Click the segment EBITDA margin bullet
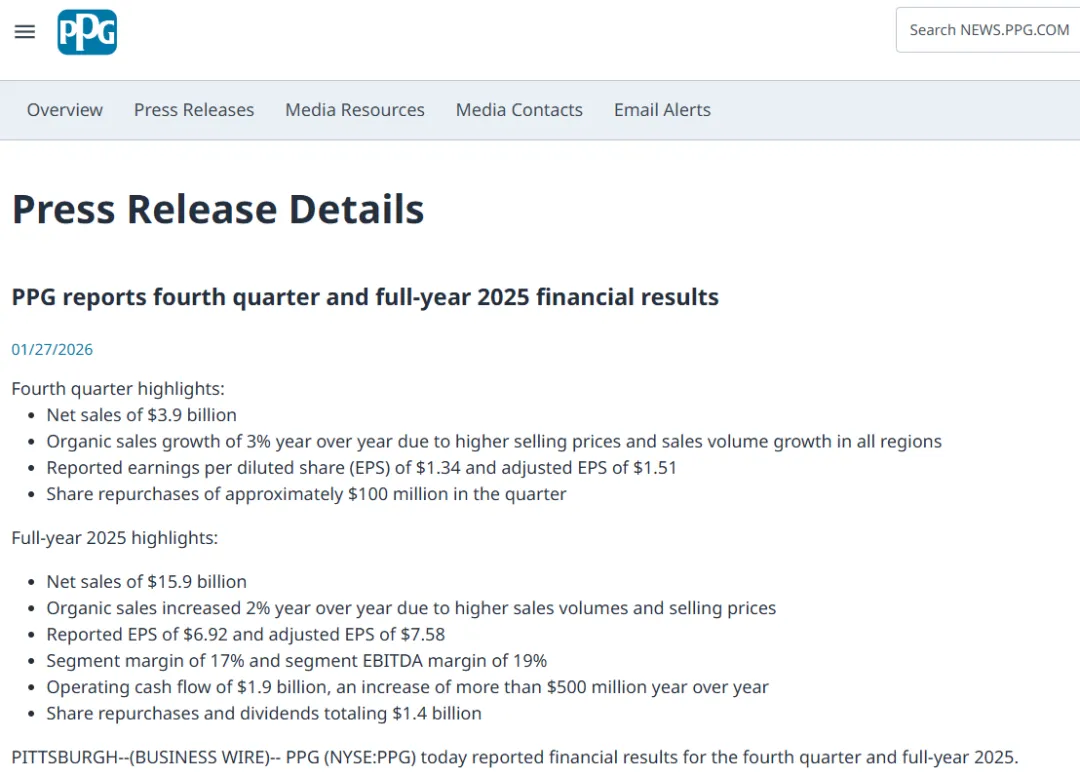 (x=297, y=661)
